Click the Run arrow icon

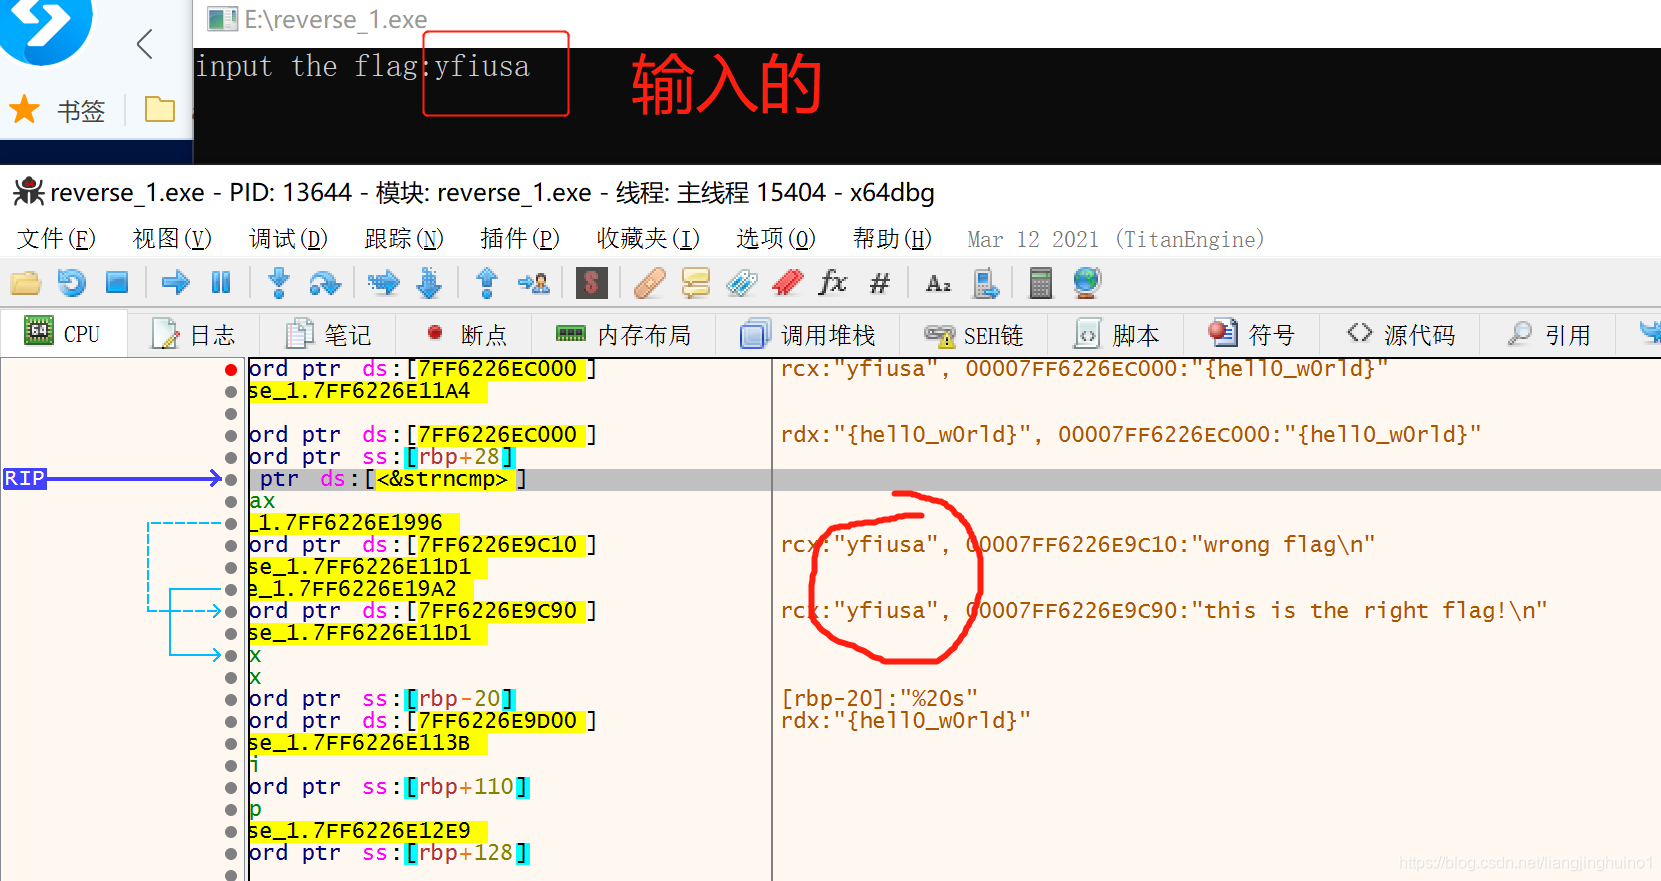point(176,283)
